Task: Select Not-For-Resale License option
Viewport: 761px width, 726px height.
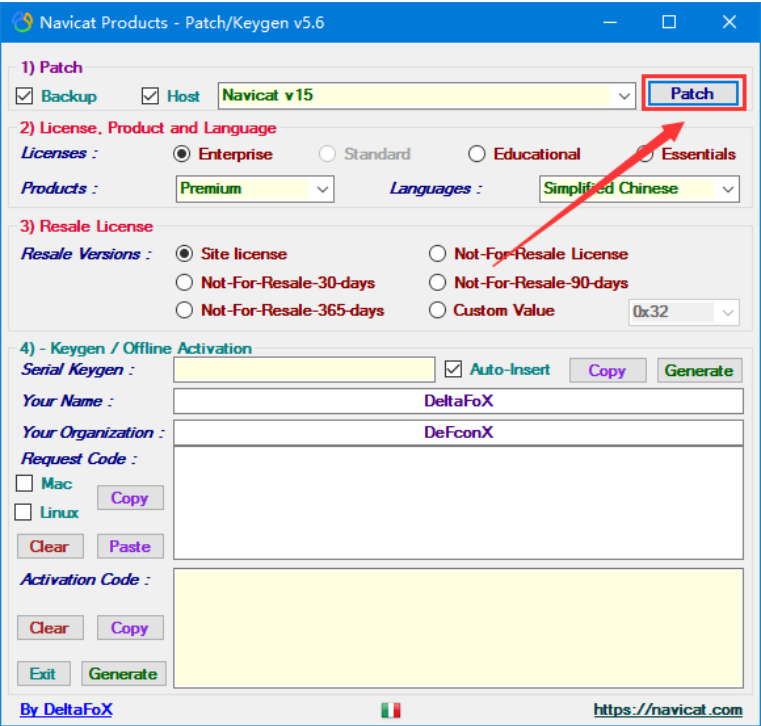Action: coord(437,254)
